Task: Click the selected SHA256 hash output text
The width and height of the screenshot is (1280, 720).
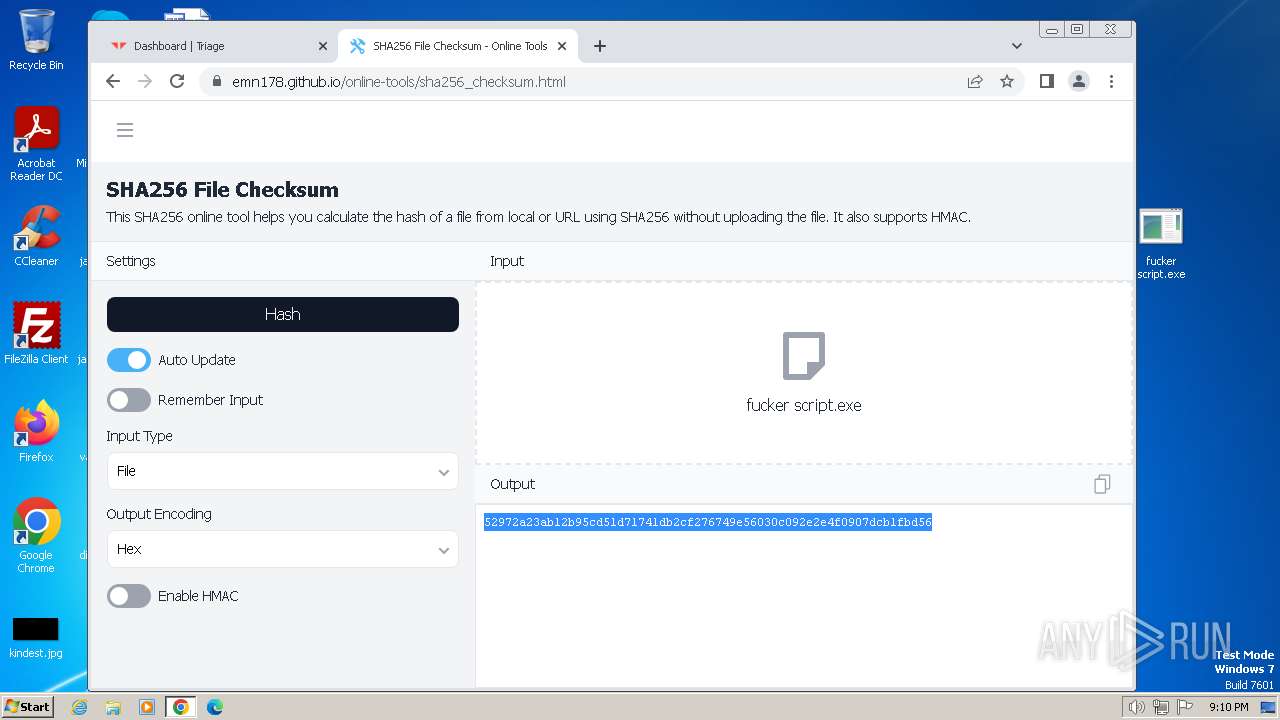Action: click(708, 522)
